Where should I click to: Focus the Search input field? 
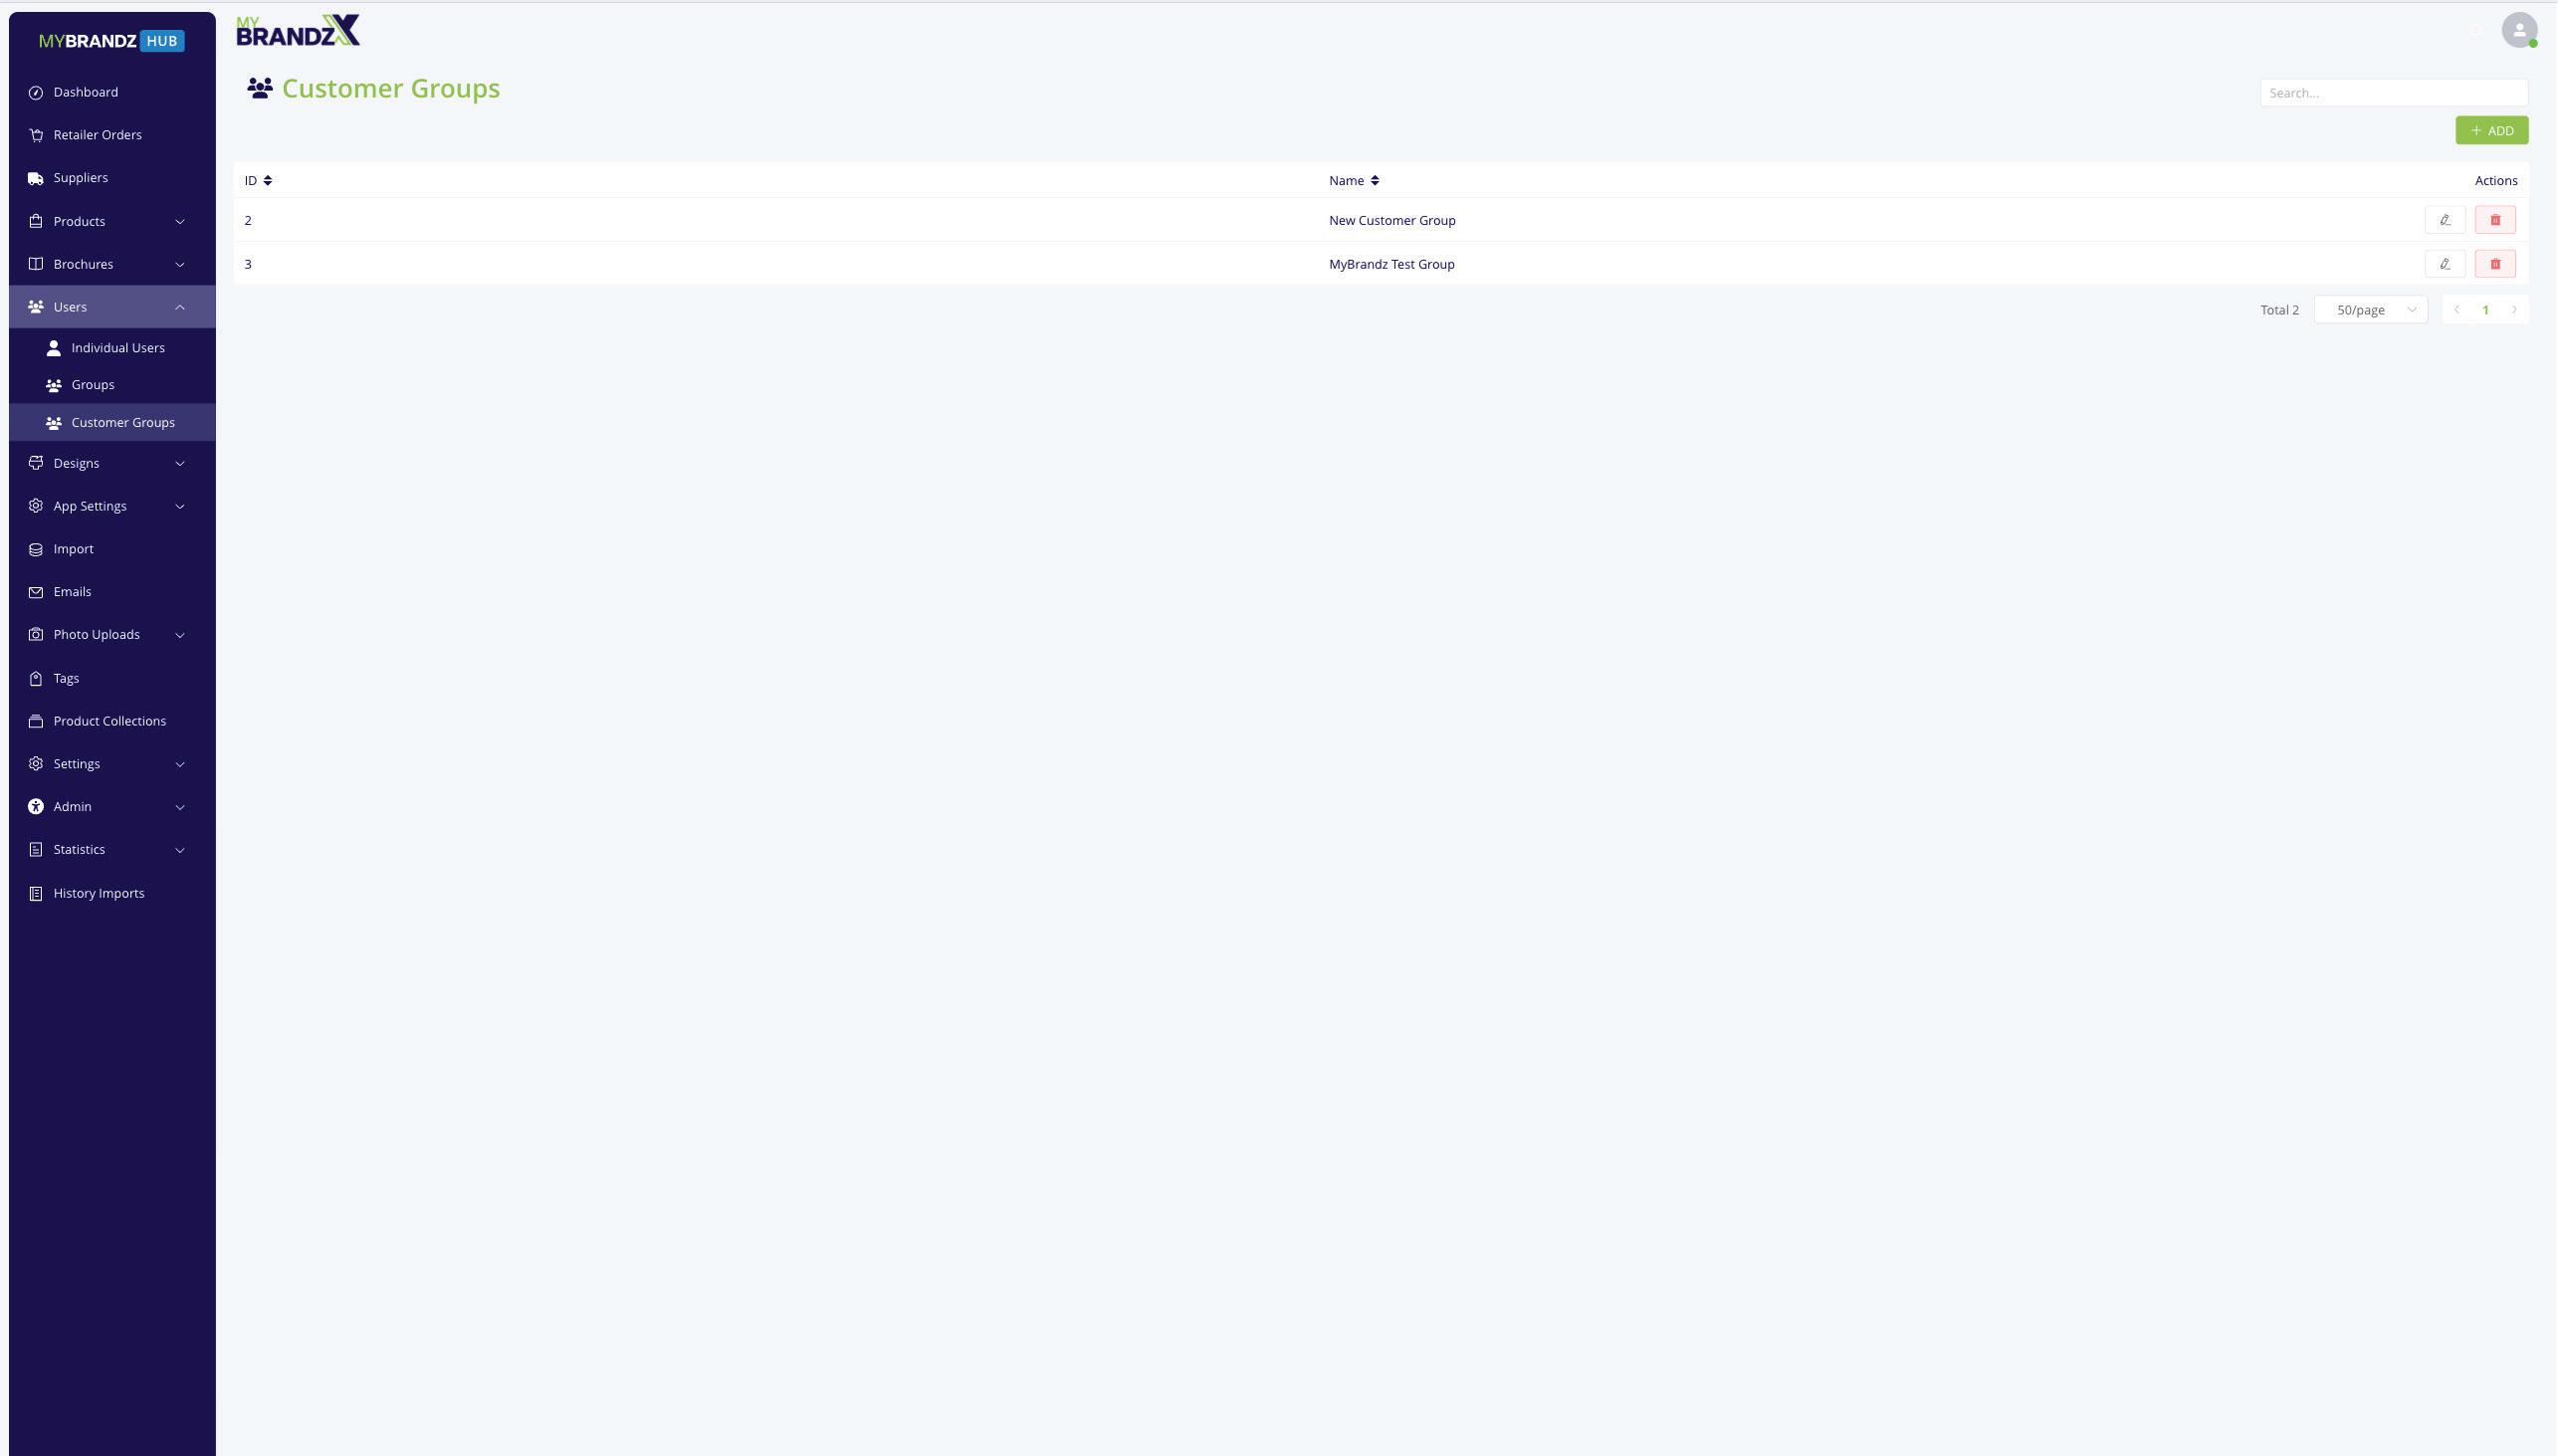(2392, 93)
